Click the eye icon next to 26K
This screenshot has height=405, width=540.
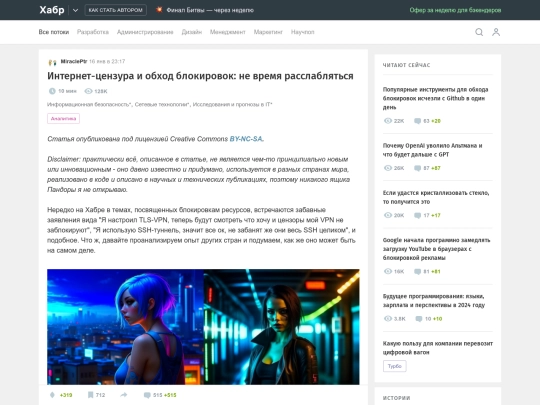[x=388, y=168]
